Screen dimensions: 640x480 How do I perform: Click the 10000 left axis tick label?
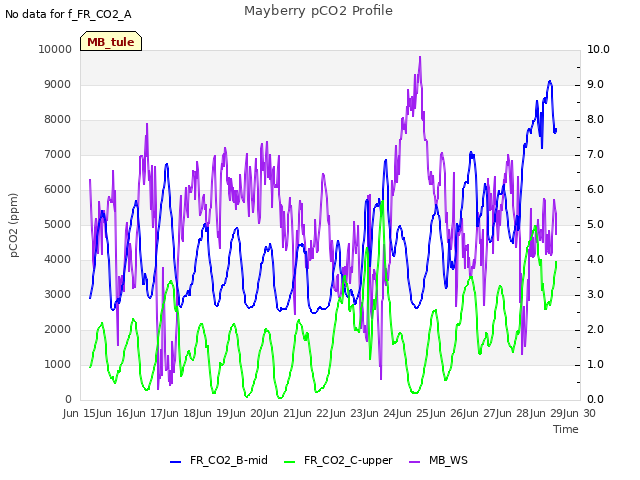coord(55,49)
